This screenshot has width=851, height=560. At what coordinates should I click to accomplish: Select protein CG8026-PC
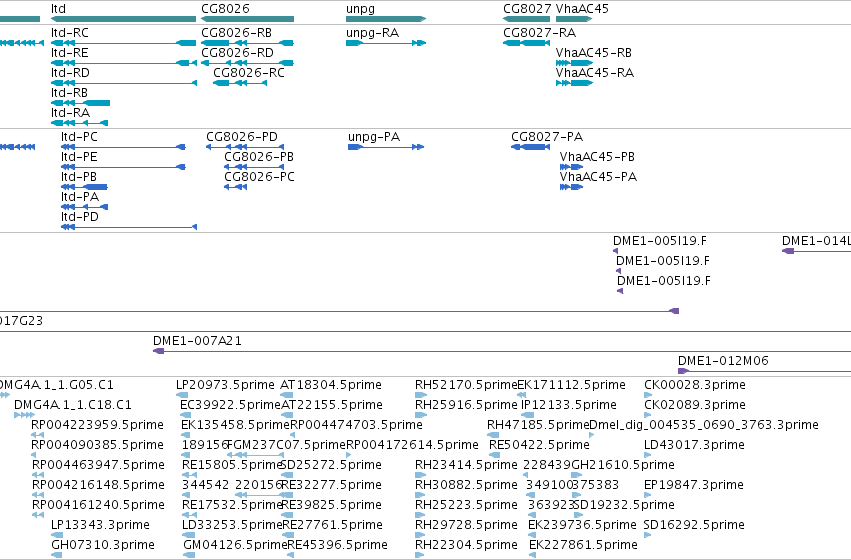click(259, 177)
